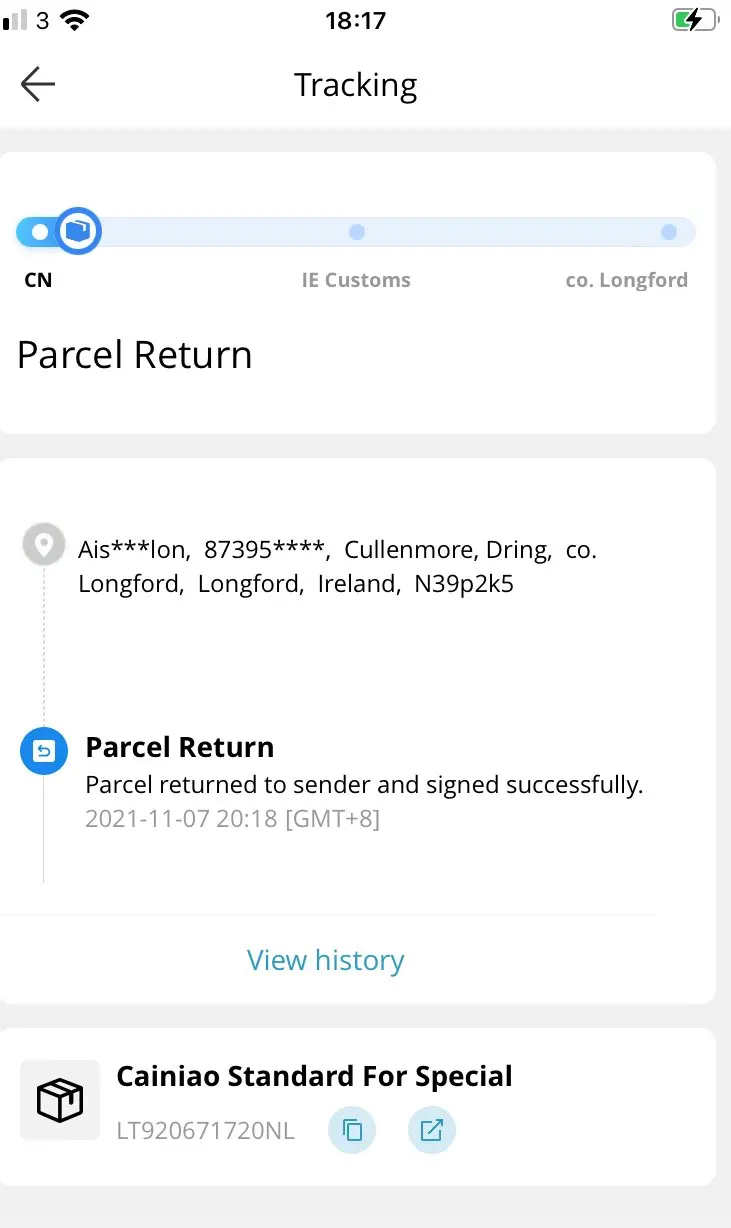Image resolution: width=731 pixels, height=1228 pixels.
Task: Open the View history link
Action: point(326,960)
